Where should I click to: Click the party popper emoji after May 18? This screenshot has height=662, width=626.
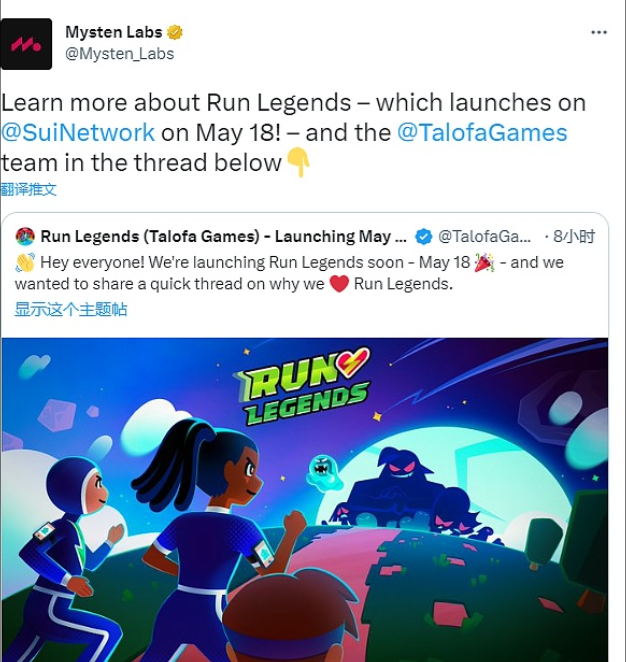484,263
